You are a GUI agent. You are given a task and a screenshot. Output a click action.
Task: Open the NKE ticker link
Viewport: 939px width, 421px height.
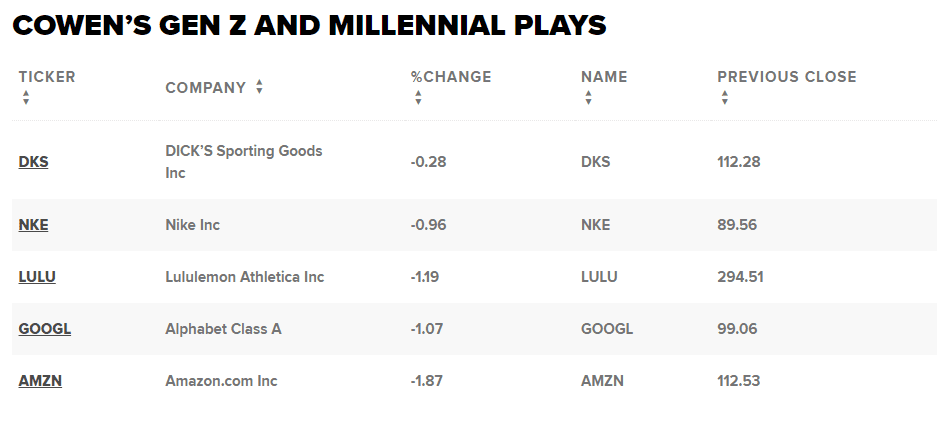33,225
